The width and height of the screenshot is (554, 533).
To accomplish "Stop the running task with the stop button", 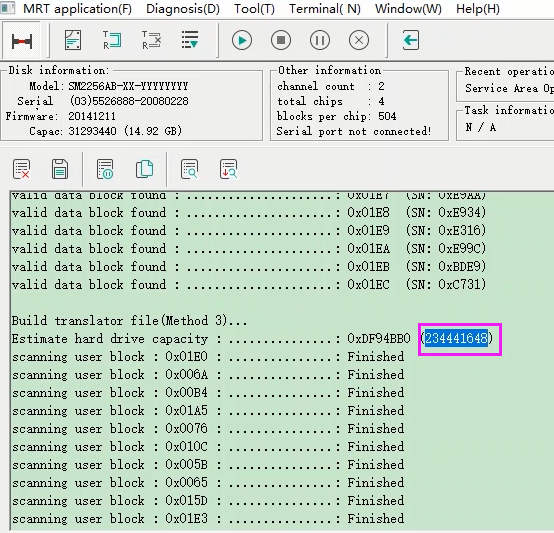I will pos(281,40).
